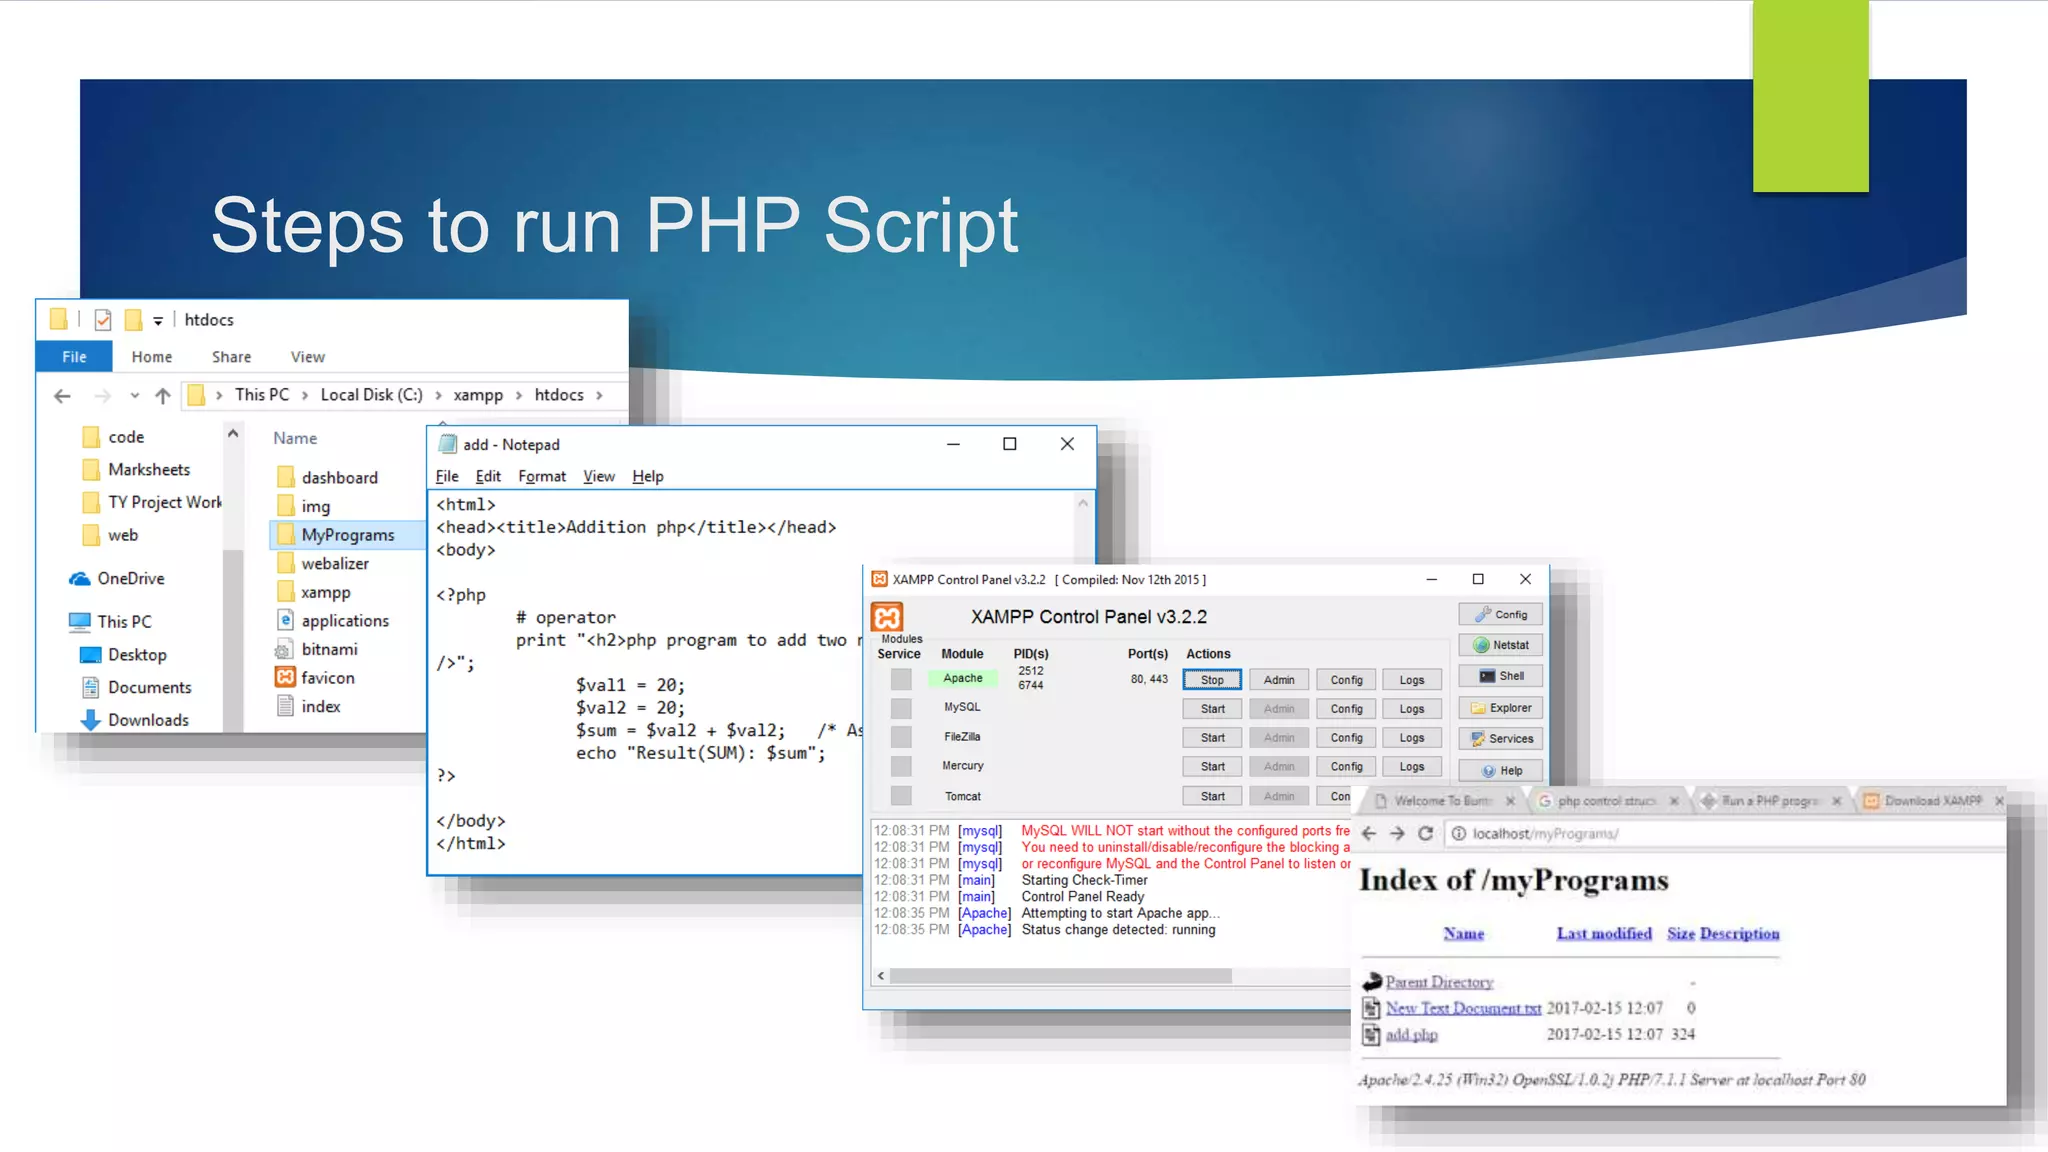This screenshot has height=1152, width=2048.
Task: Expand chevron after This PC breadcrumb
Action: point(305,395)
